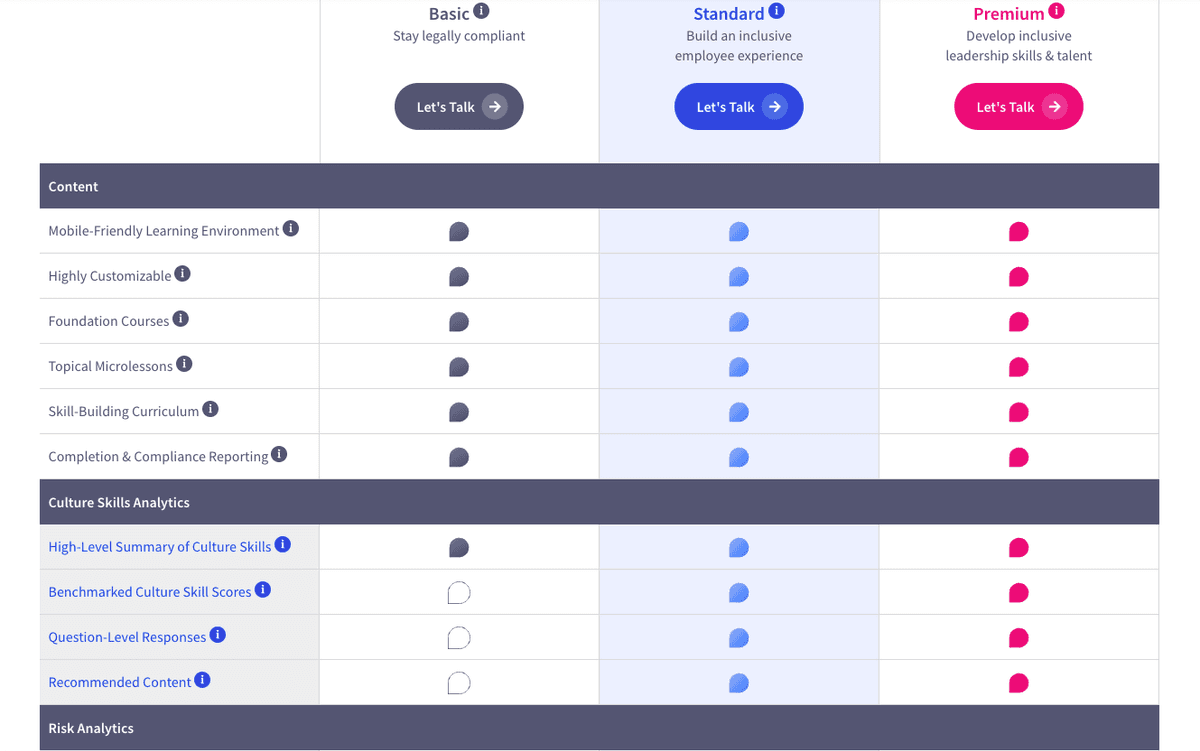Collapse the Culture Skills Analytics section

tap(117, 502)
